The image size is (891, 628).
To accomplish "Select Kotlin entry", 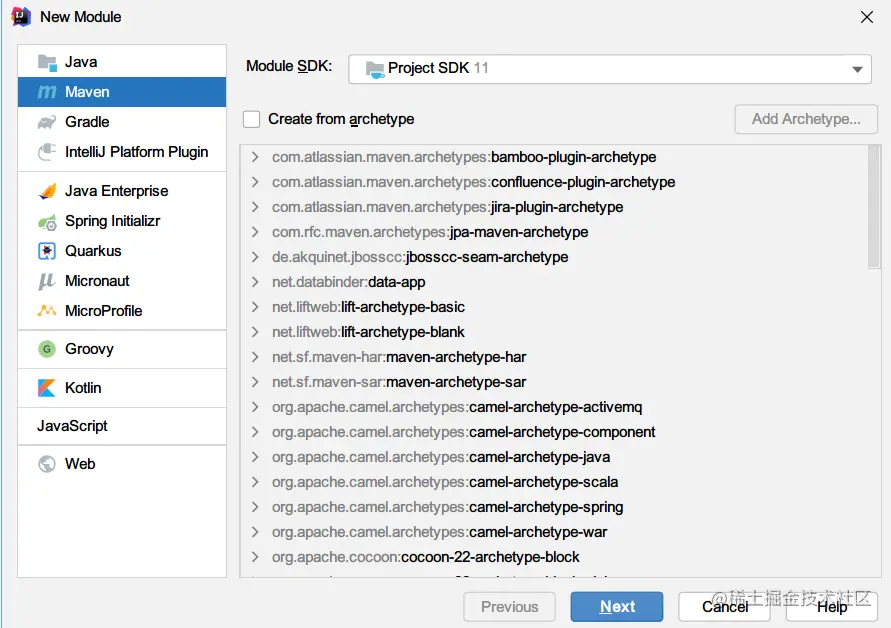I will 122,388.
